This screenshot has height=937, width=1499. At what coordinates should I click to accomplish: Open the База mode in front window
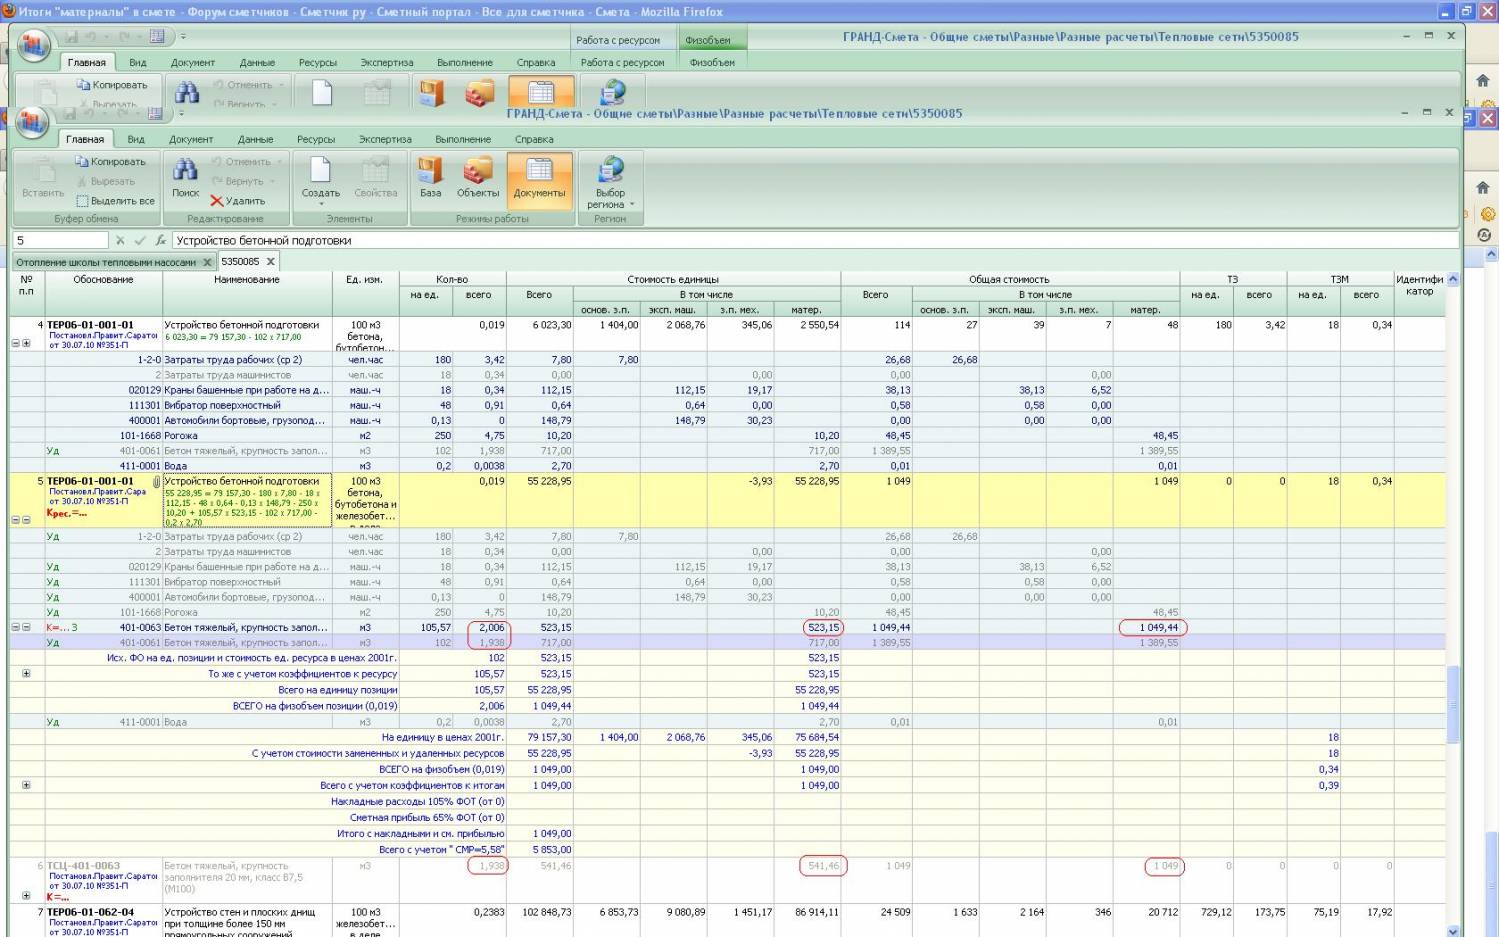(x=430, y=178)
